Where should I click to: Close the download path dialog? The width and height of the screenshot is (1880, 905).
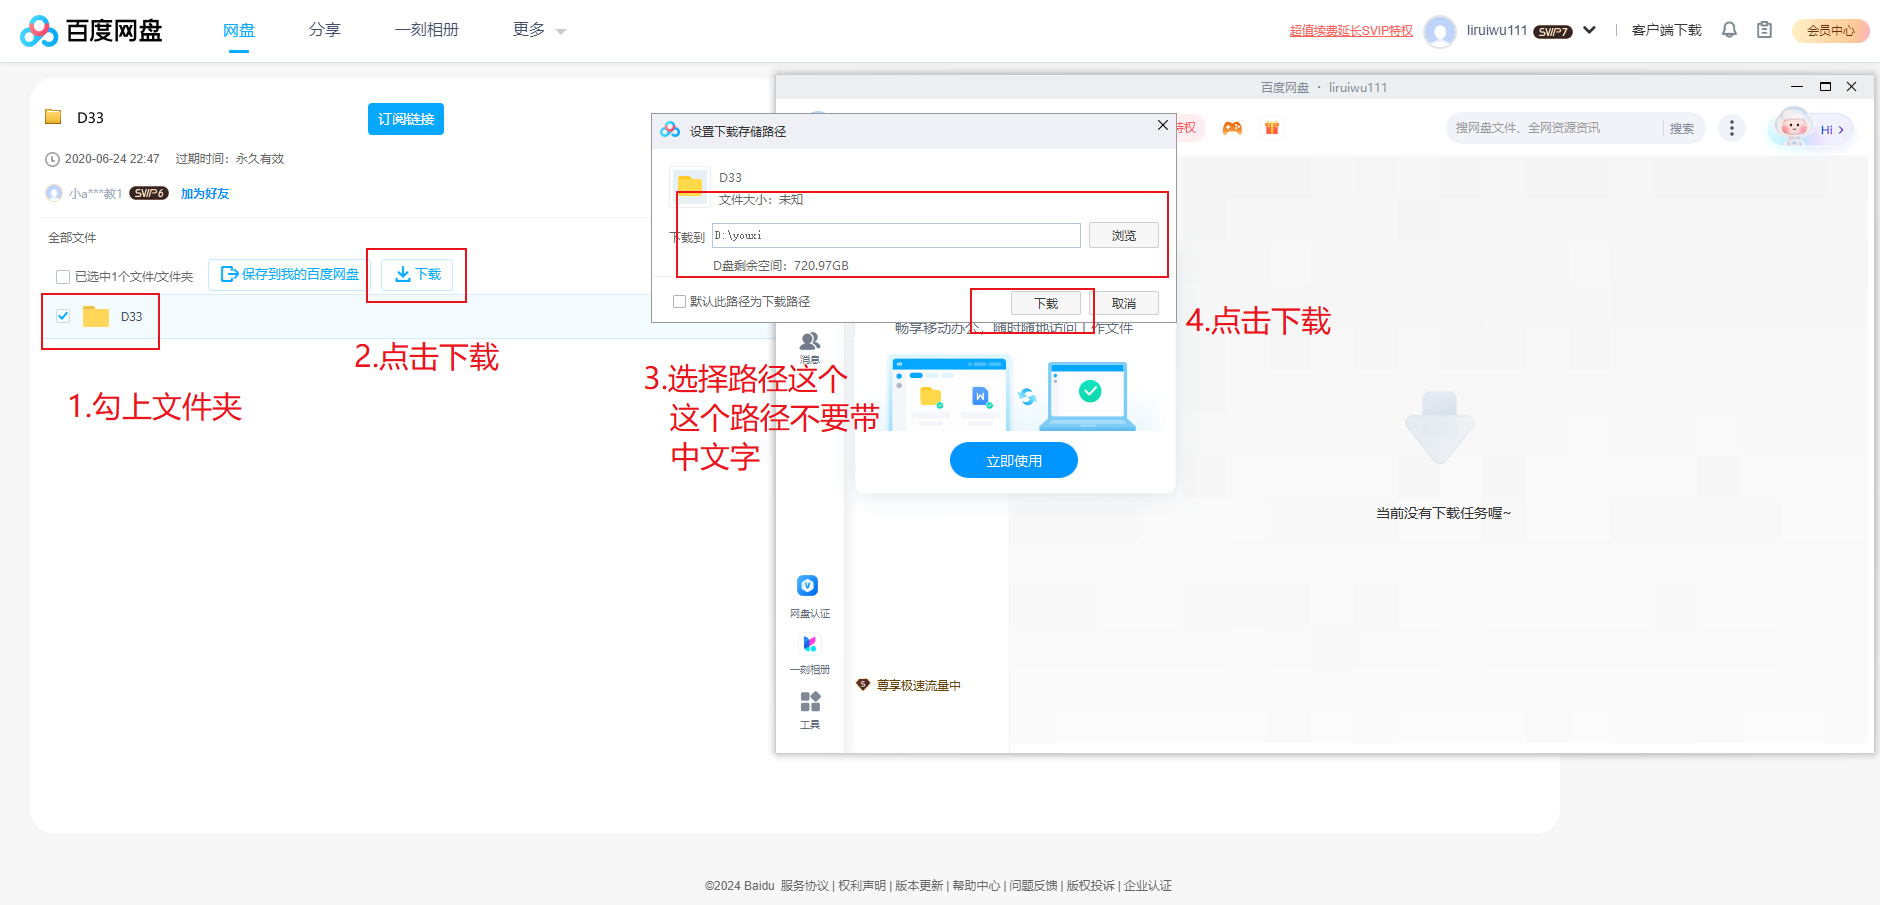pos(1162,125)
